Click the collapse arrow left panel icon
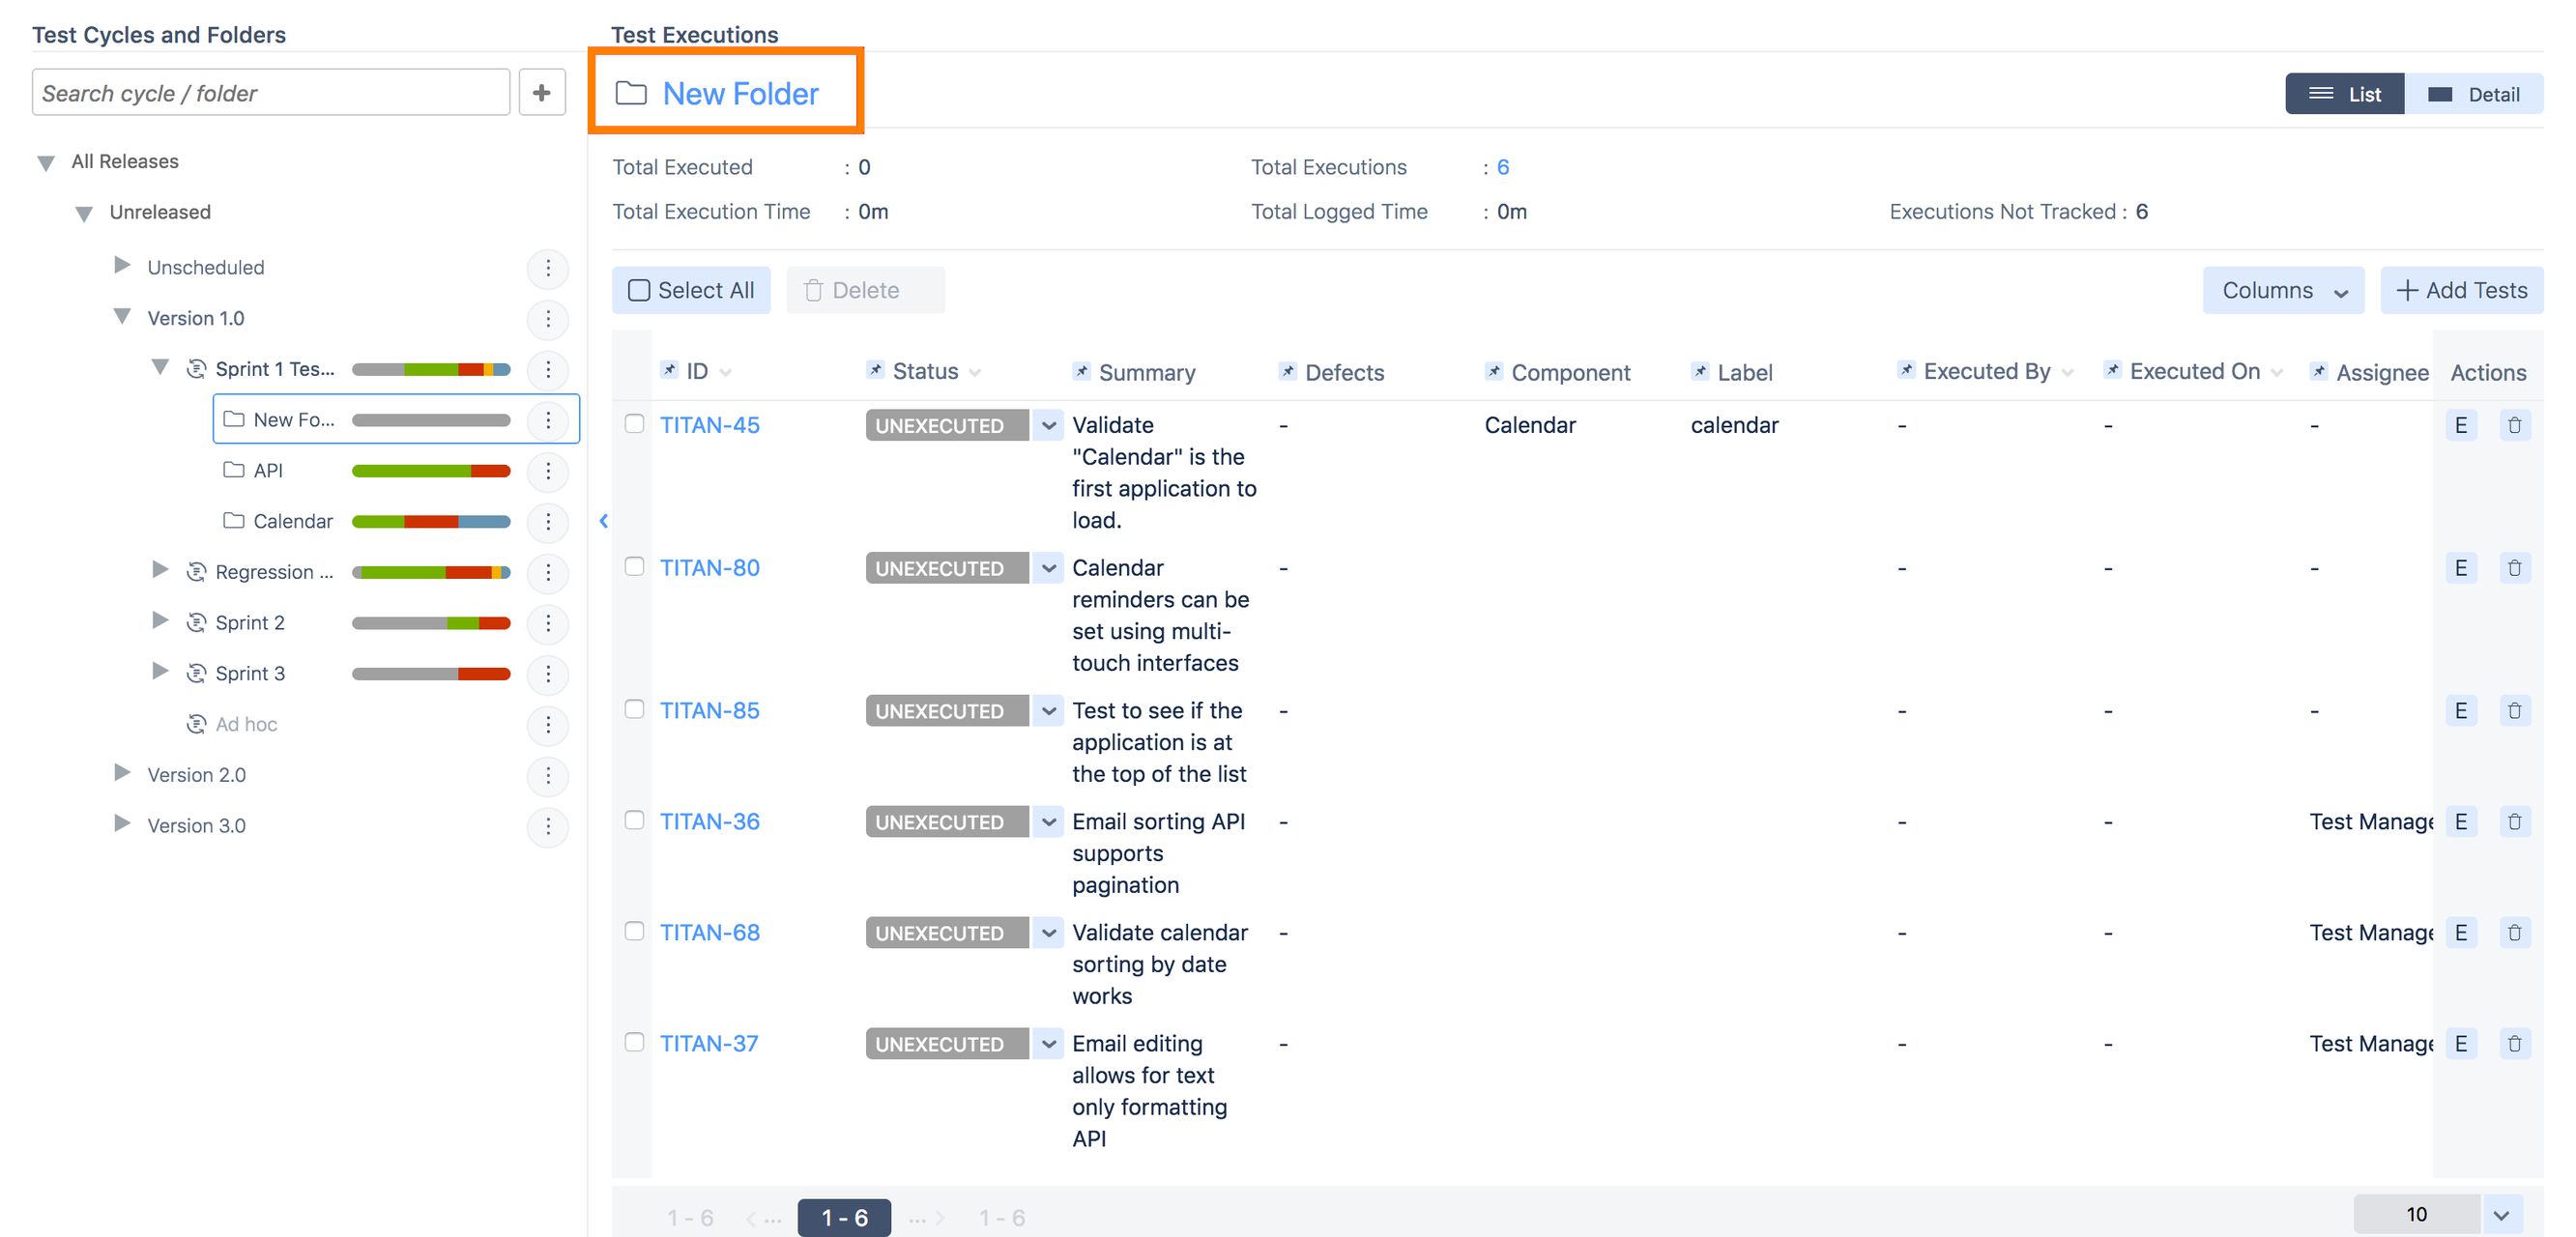2576x1237 pixels. click(603, 521)
